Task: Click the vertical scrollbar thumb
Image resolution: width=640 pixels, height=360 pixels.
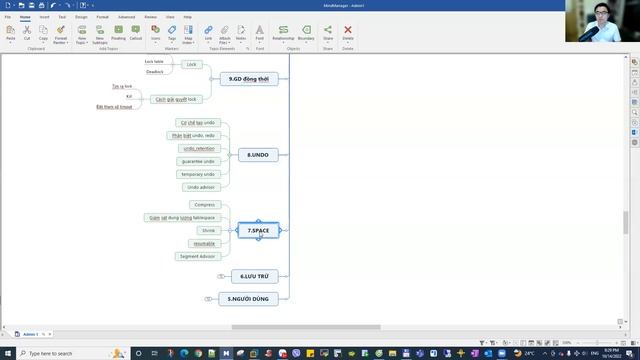Action: click(625, 222)
